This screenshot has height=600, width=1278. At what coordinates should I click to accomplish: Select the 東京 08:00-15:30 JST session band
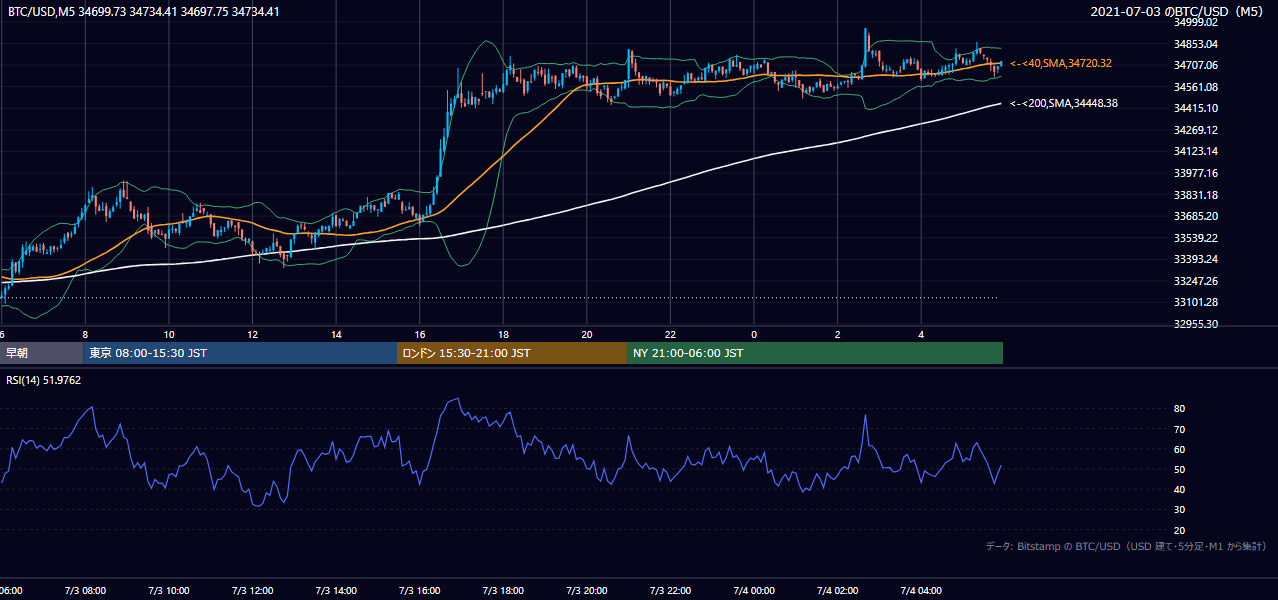pyautogui.click(x=240, y=353)
